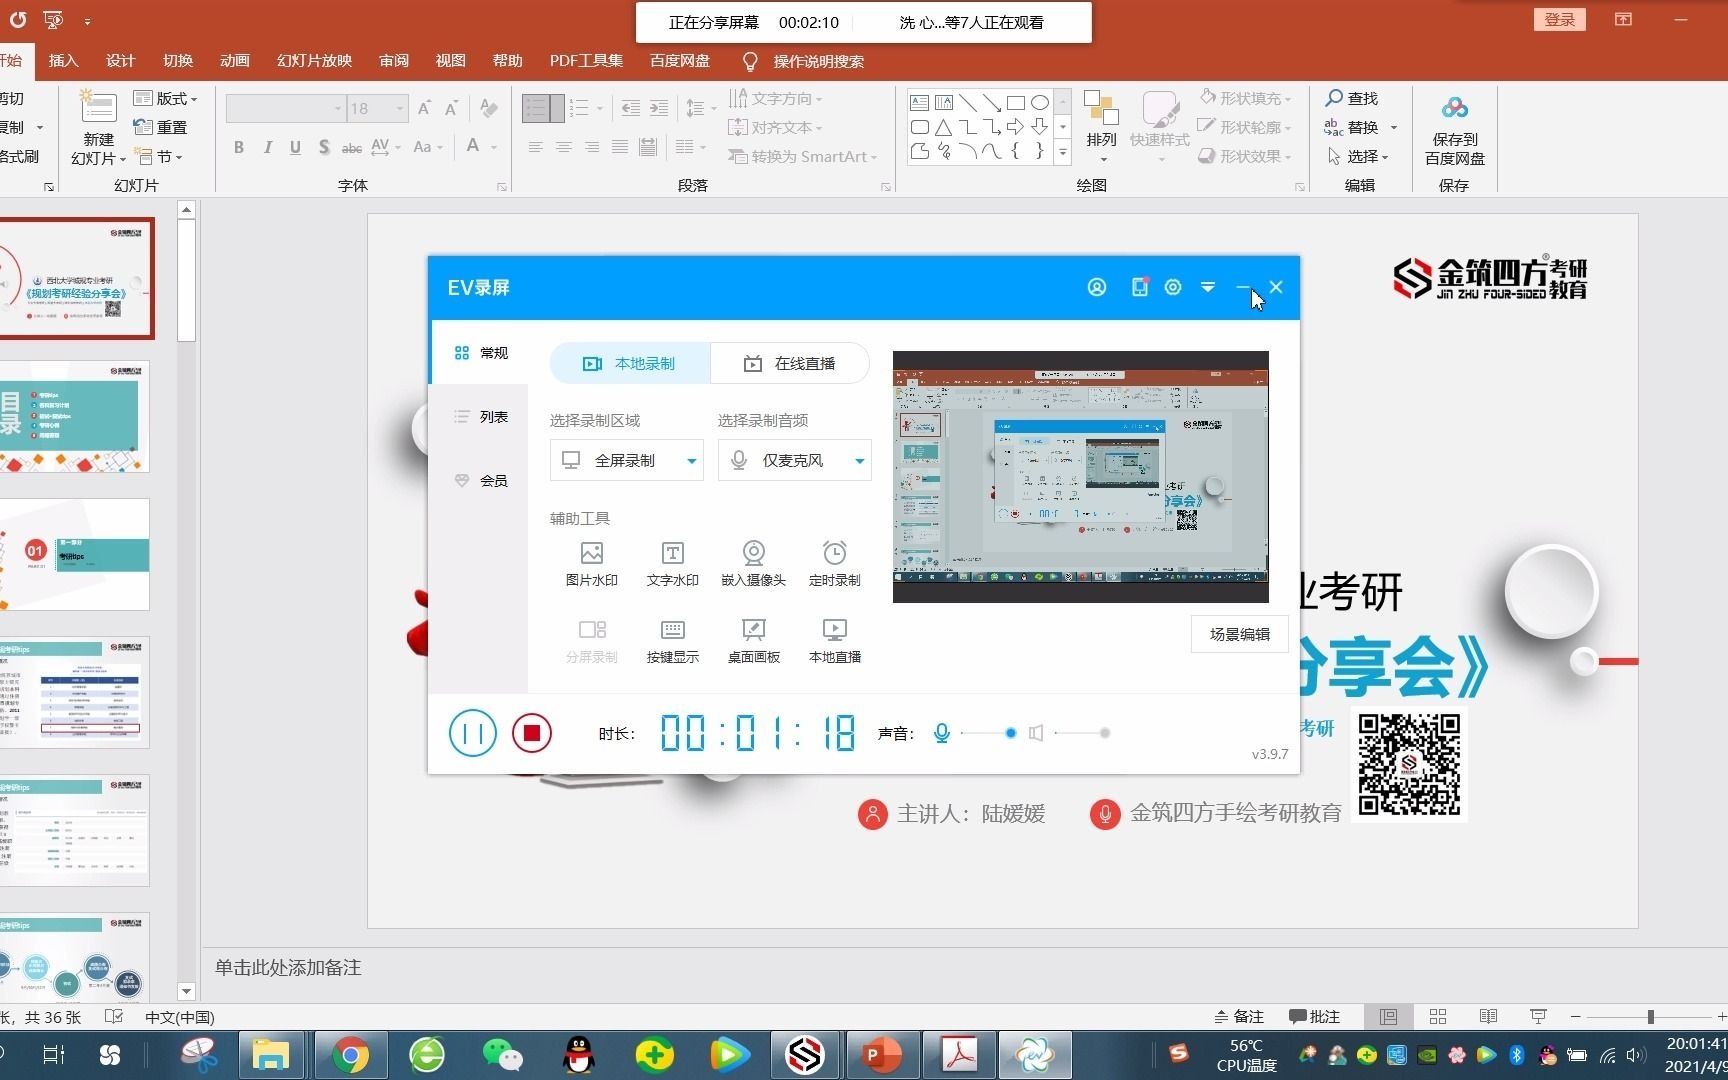Click 查找 in the 编辑 group
Image resolution: width=1728 pixels, height=1080 pixels.
click(x=1352, y=98)
